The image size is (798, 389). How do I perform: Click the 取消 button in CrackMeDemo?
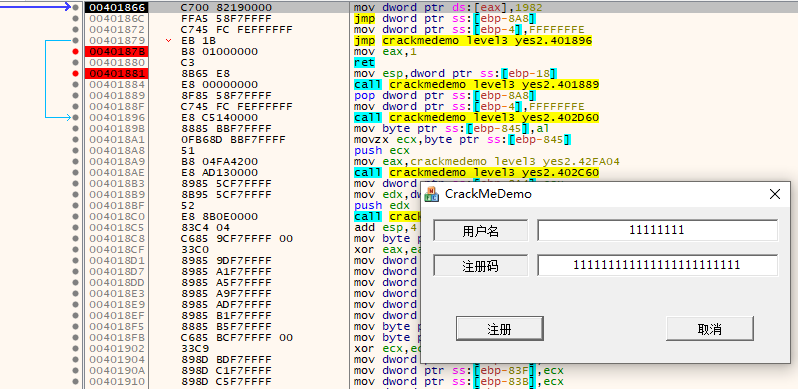click(709, 329)
